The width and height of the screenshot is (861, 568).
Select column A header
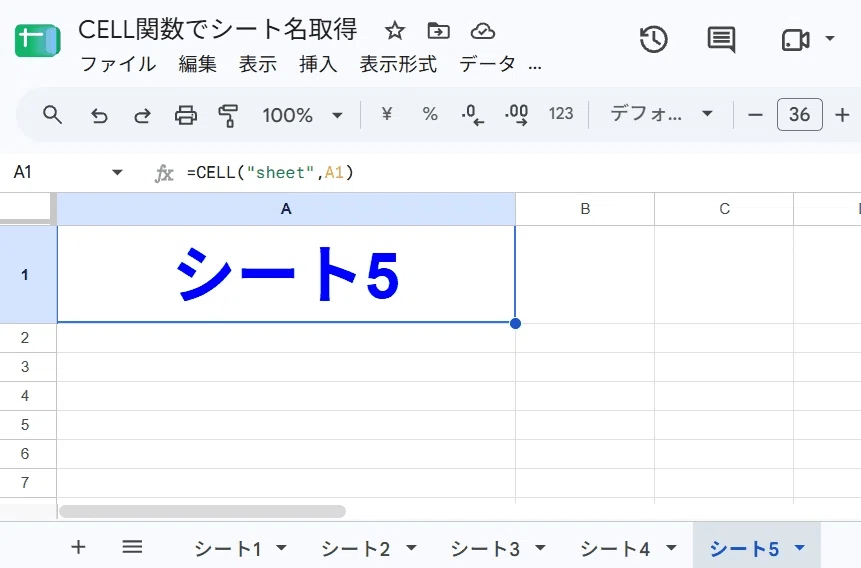click(286, 209)
